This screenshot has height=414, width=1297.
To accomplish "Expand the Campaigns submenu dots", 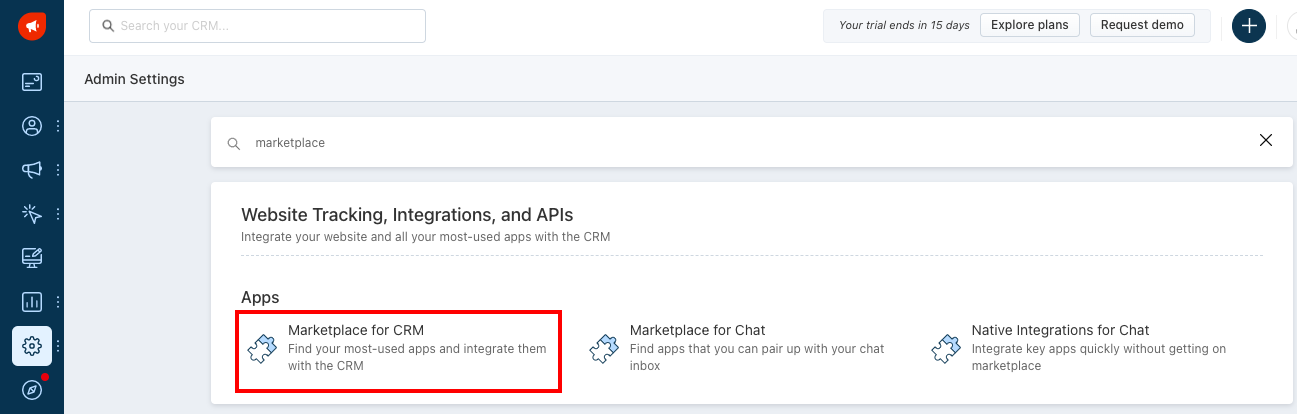I will tap(58, 170).
